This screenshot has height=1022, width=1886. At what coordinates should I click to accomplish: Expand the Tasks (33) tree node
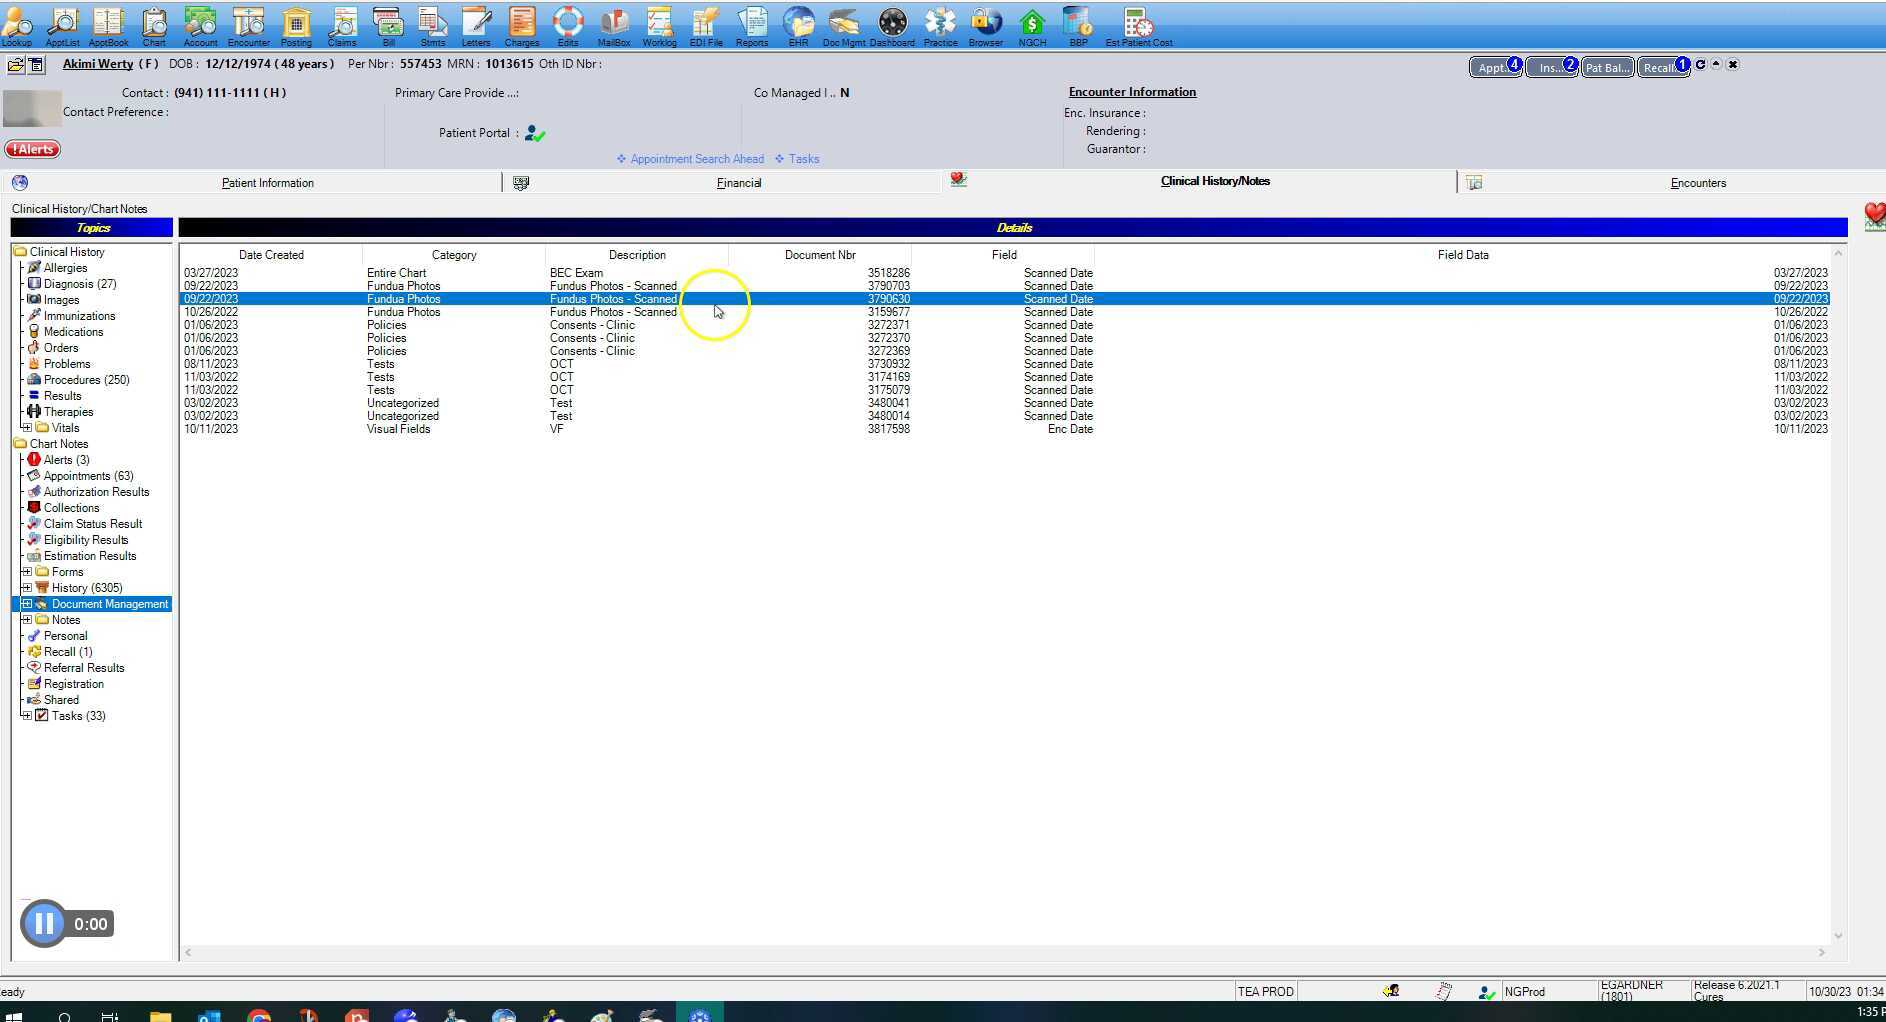[25, 715]
